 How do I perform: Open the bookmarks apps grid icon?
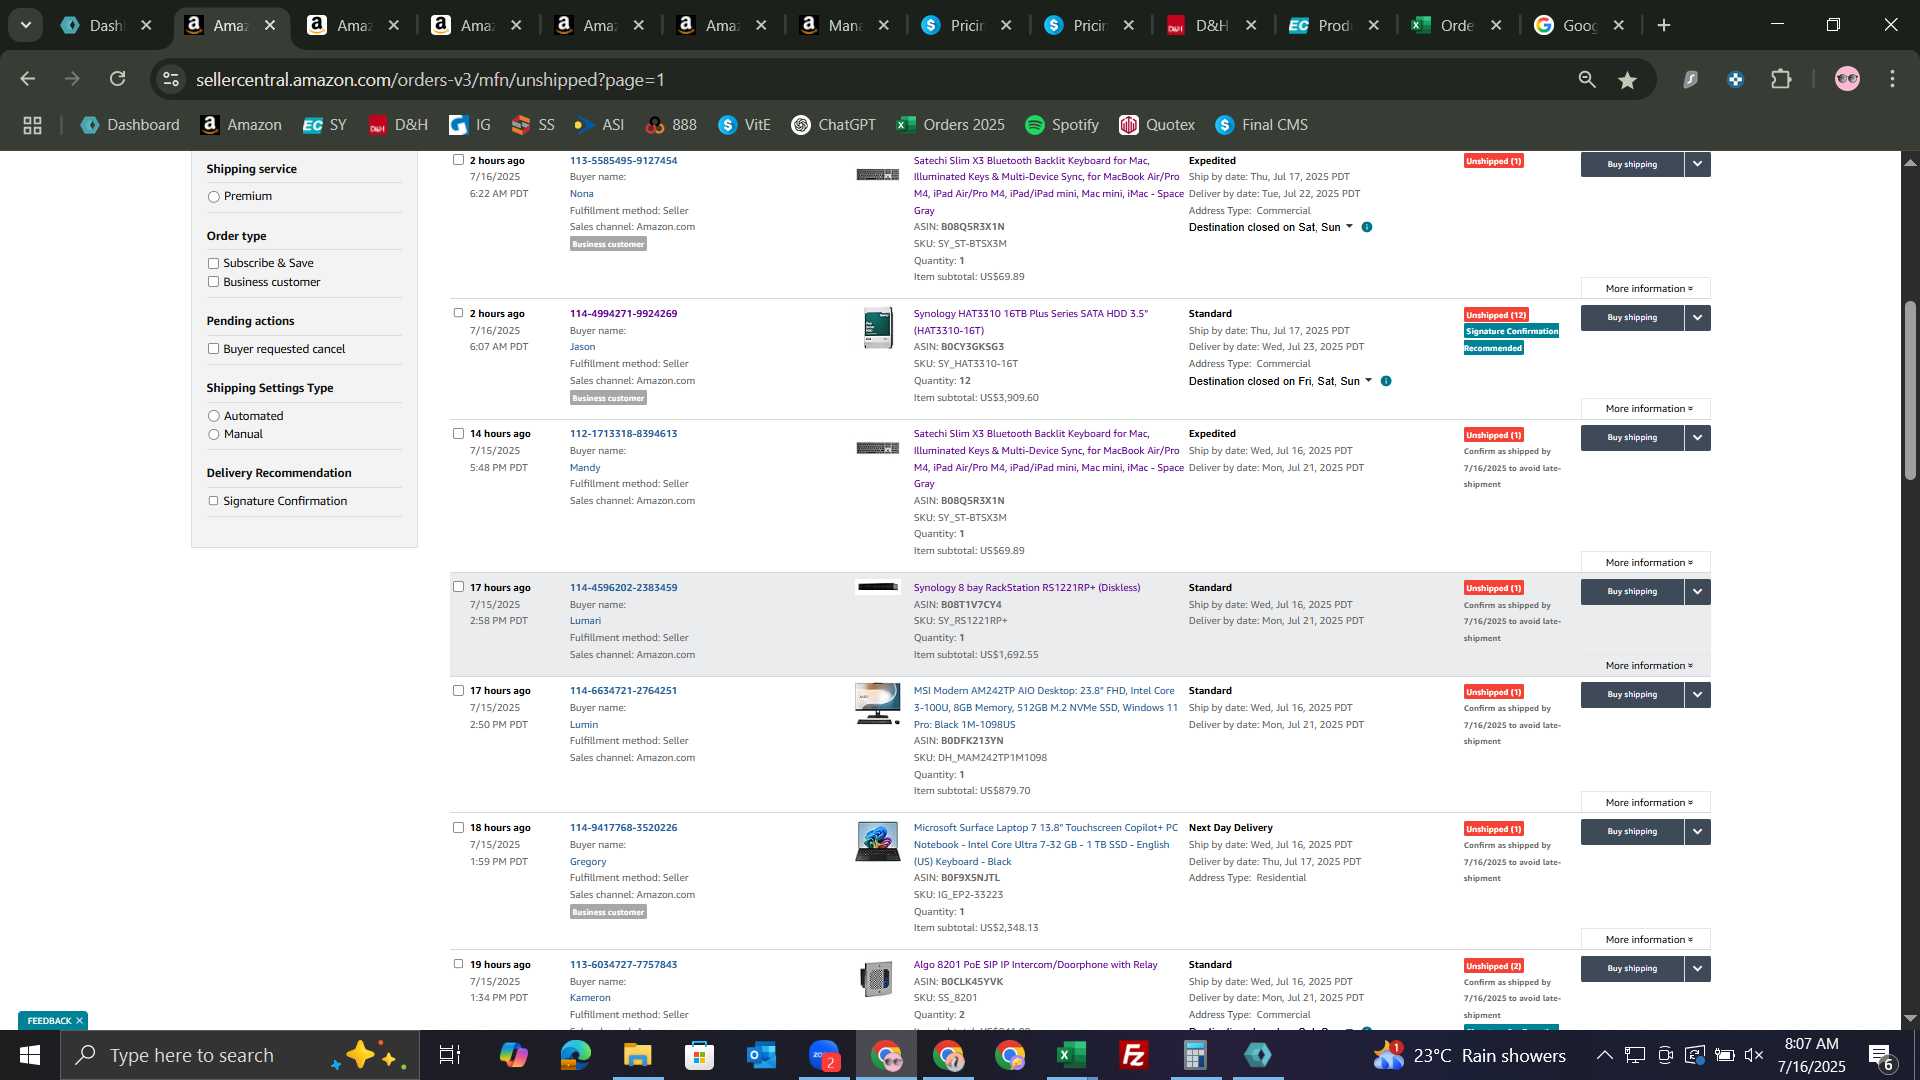32,125
